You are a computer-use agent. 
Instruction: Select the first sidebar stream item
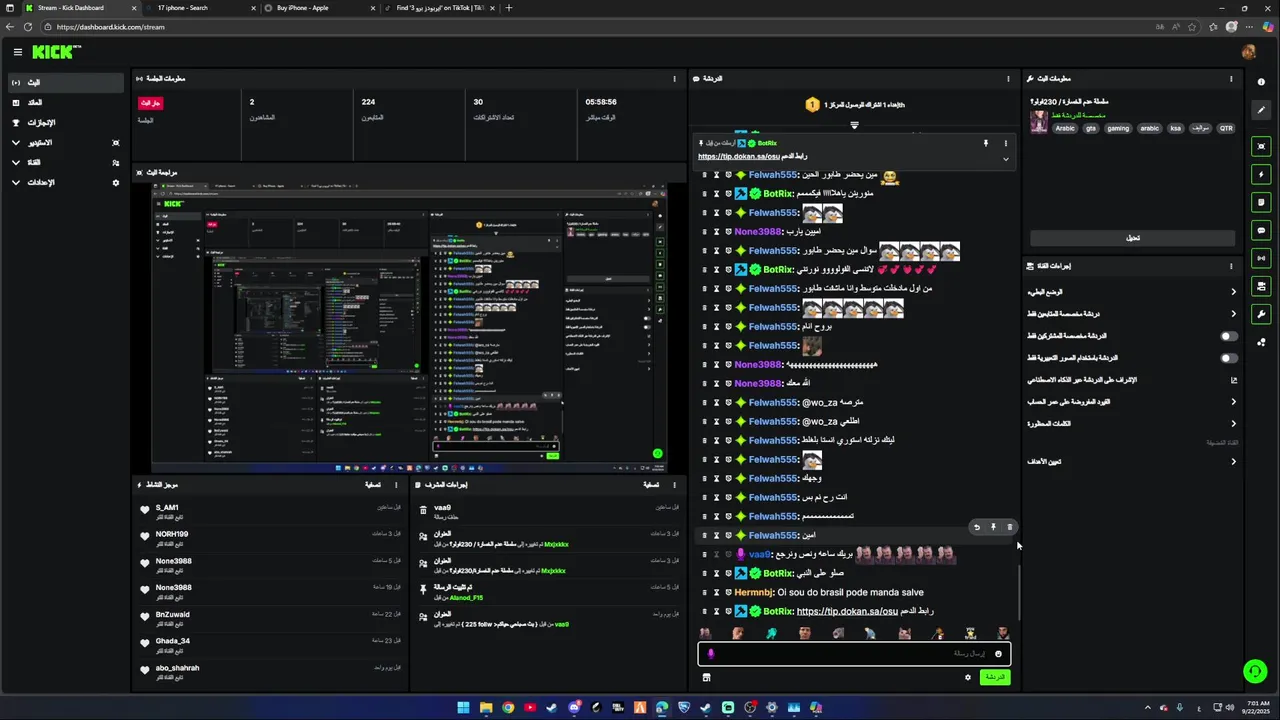pos(65,82)
